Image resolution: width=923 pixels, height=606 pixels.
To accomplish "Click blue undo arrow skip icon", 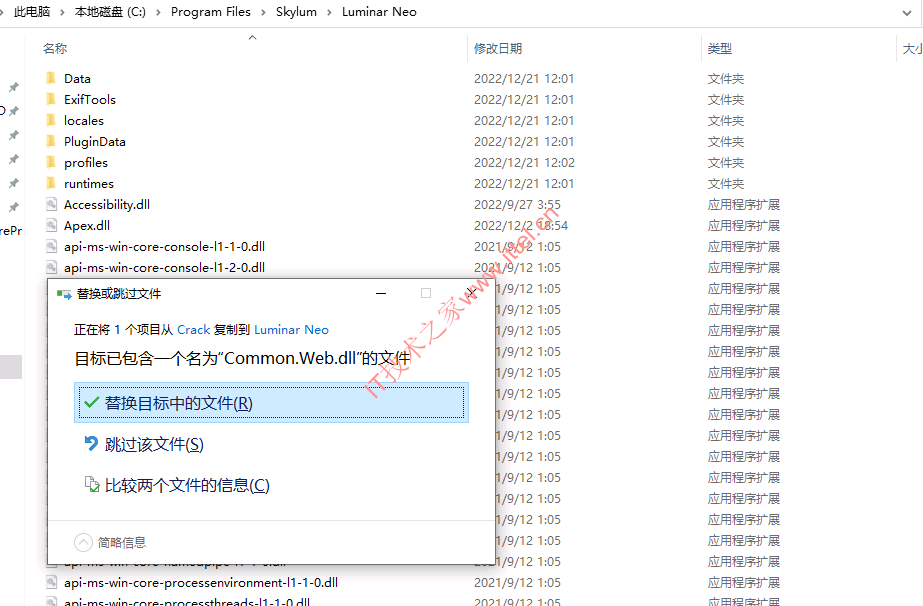I will [x=91, y=443].
